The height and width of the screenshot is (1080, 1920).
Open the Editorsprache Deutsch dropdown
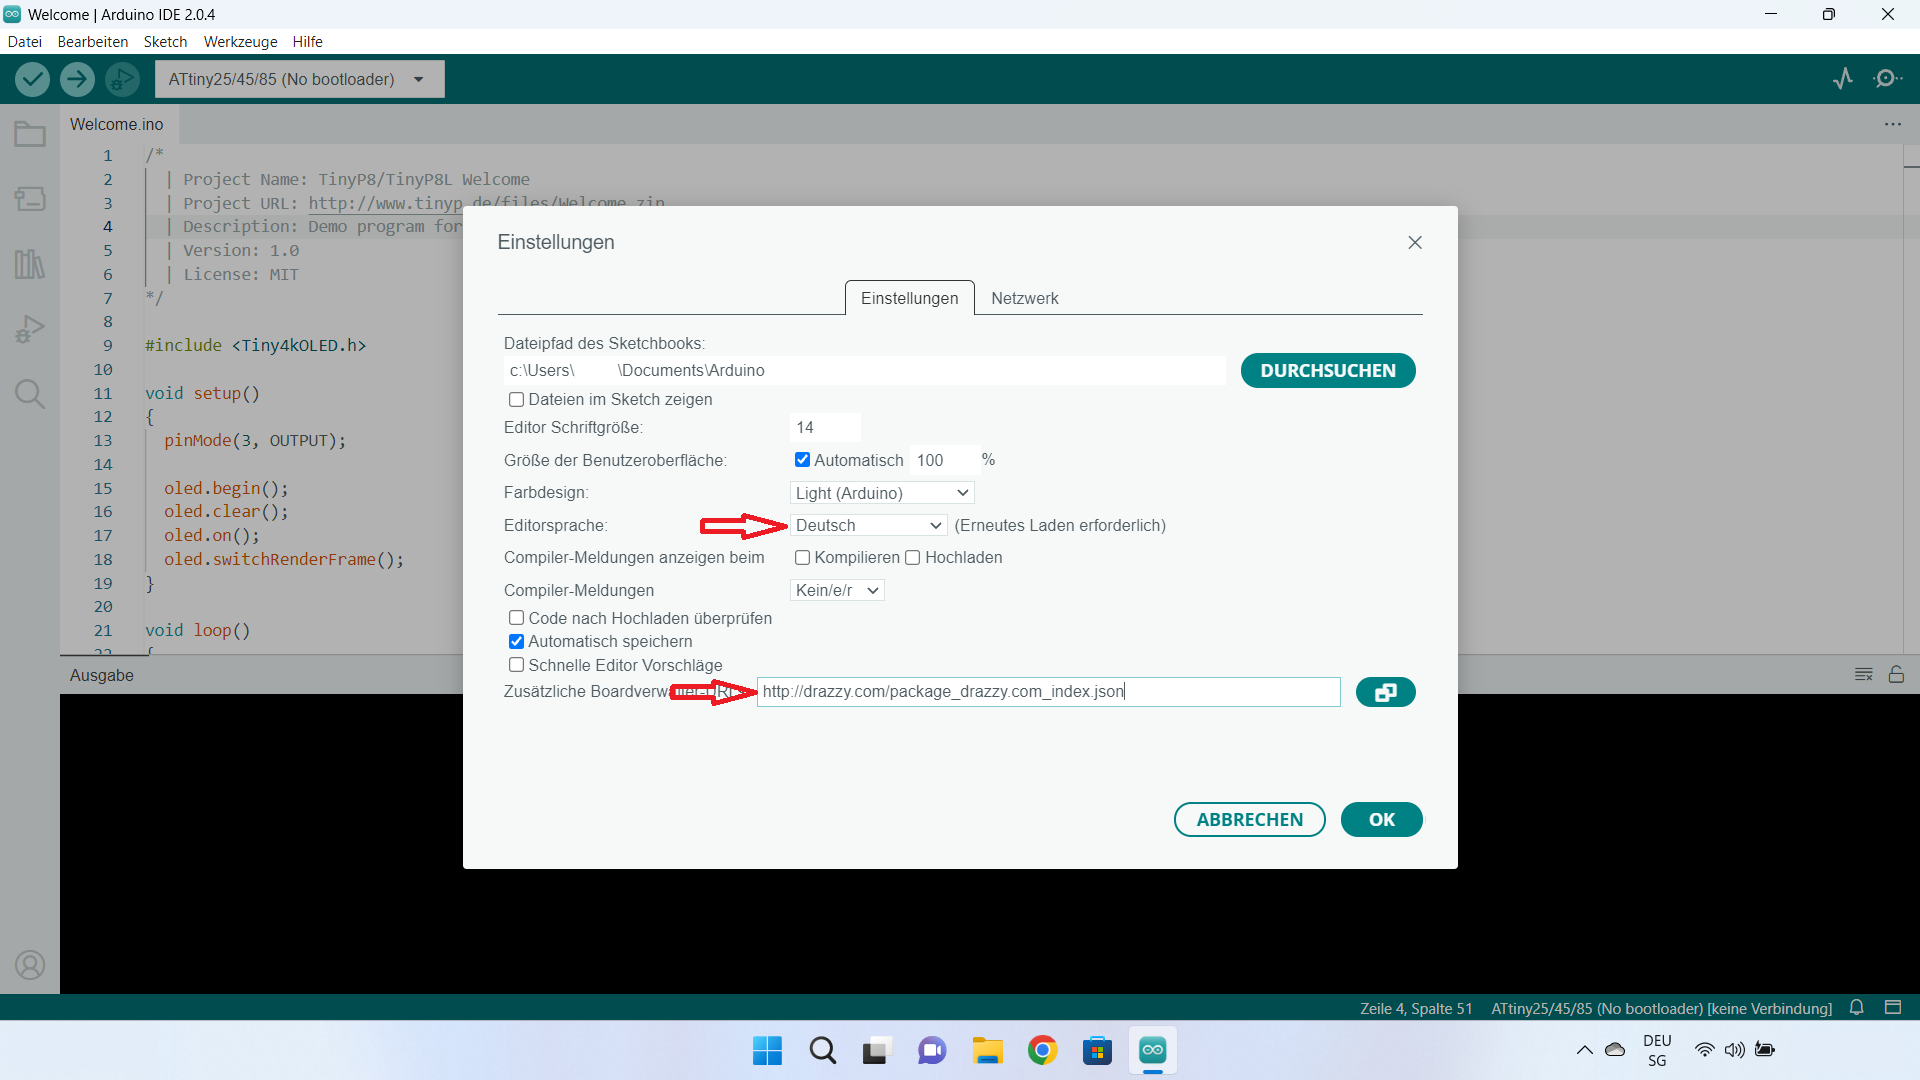[868, 526]
